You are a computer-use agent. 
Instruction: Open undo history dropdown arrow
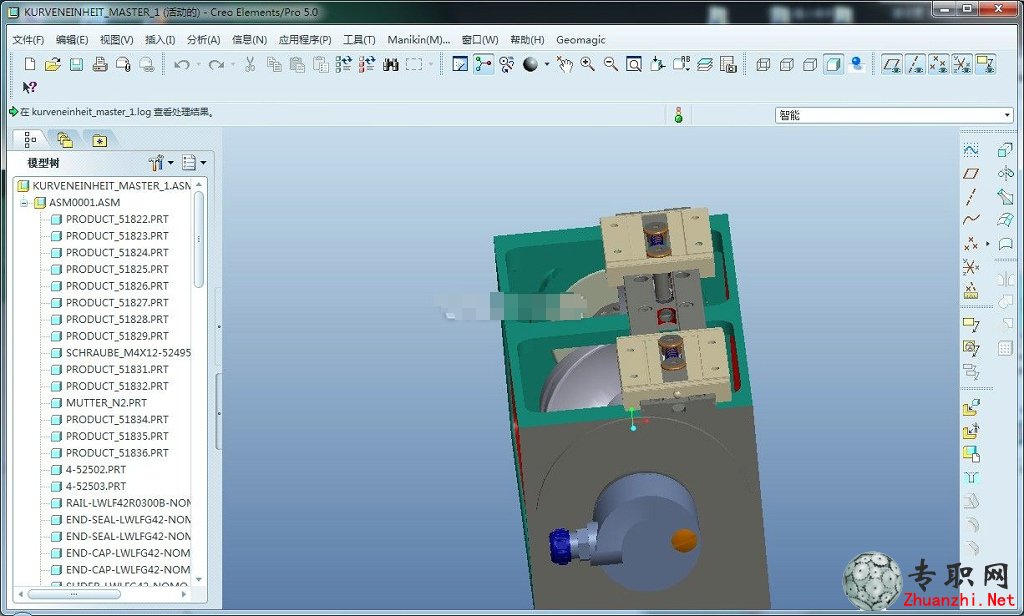point(199,64)
